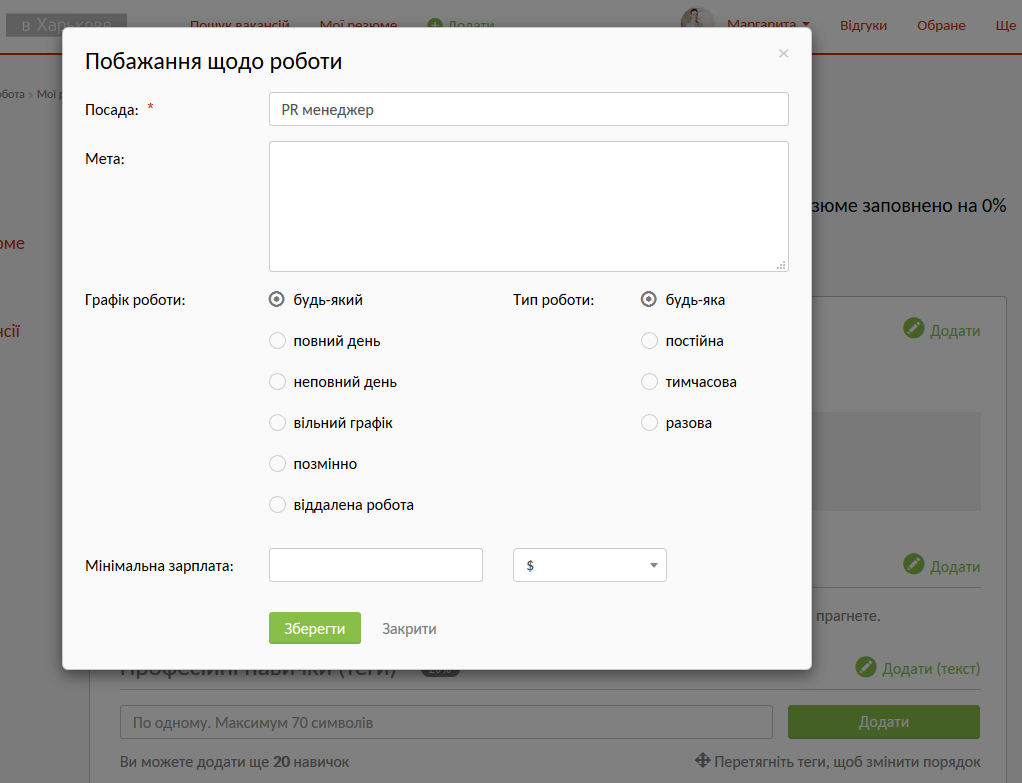This screenshot has width=1022, height=783.
Task: Select 'постійна' job type
Action: [650, 341]
